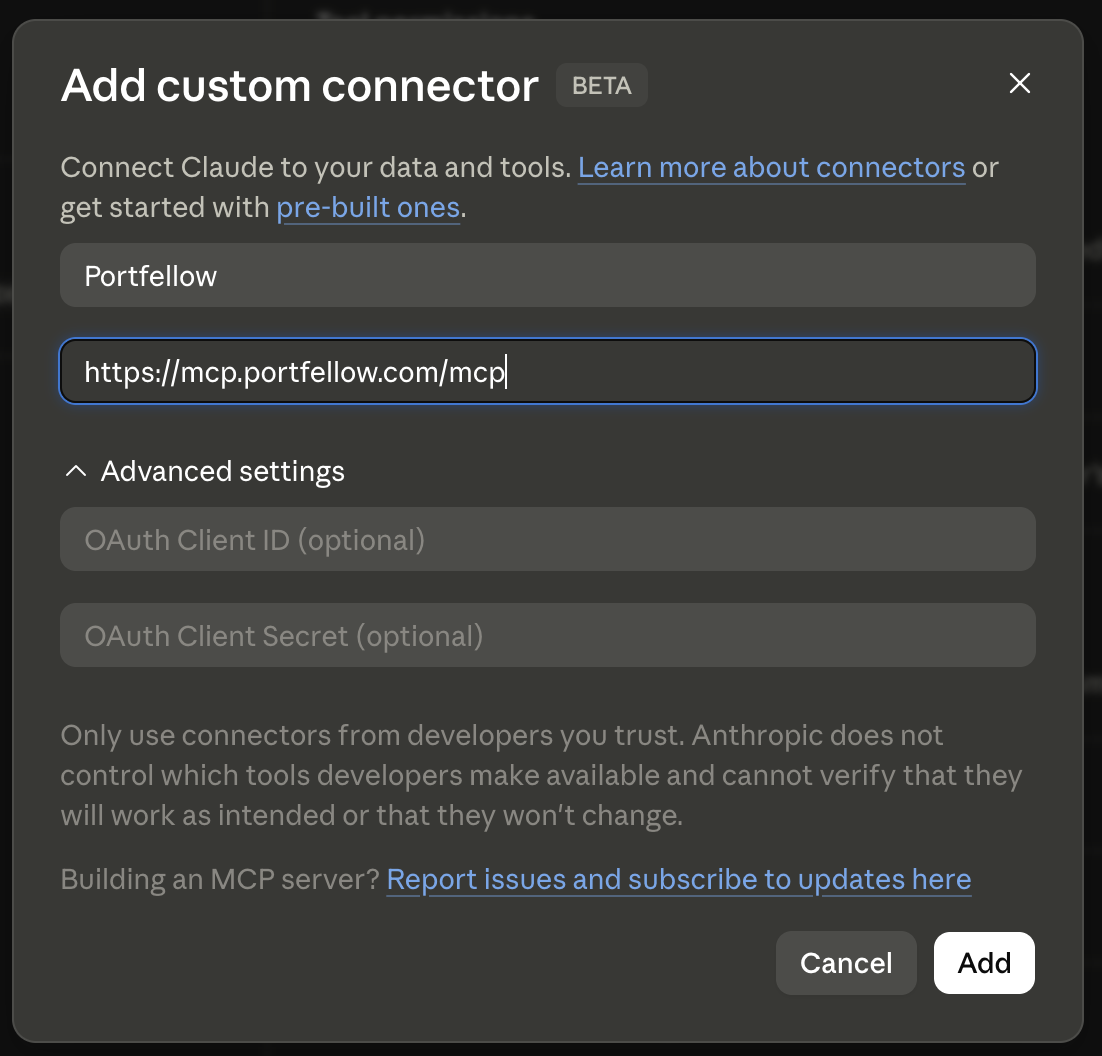Dismiss dialog by clicking the dimmed backdrop
1102x1056 pixels.
(x=1093, y=492)
